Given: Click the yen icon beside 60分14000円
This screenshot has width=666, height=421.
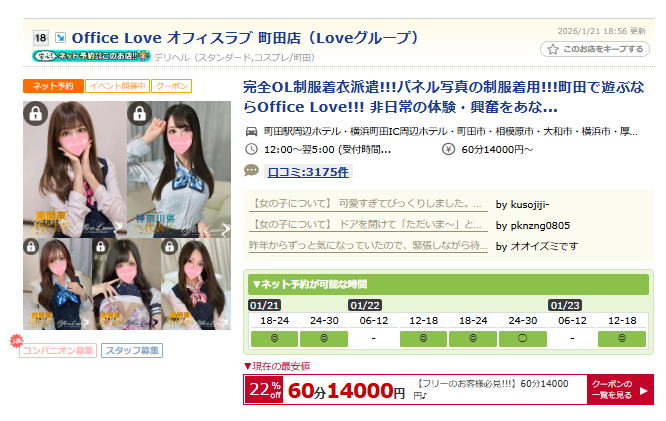Looking at the screenshot, I should [448, 149].
